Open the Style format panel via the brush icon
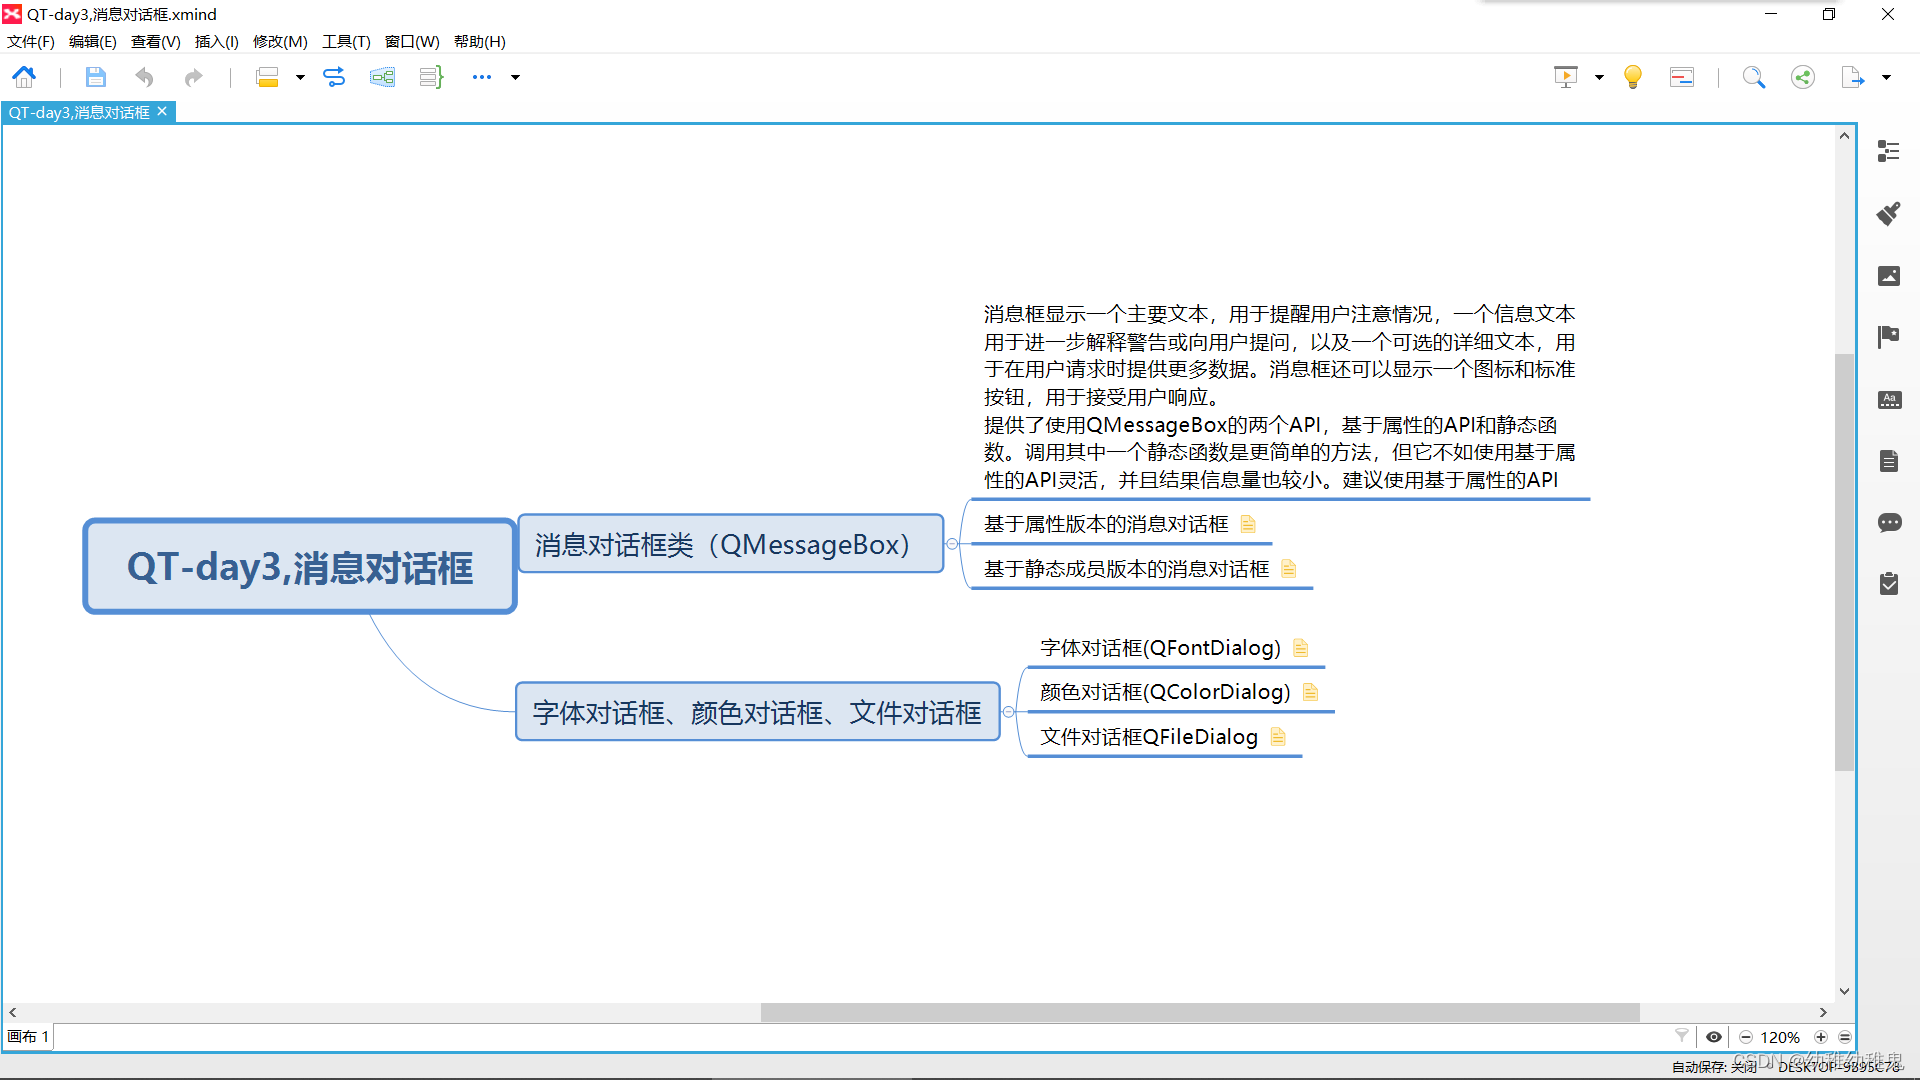This screenshot has width=1920, height=1080. click(x=1888, y=213)
